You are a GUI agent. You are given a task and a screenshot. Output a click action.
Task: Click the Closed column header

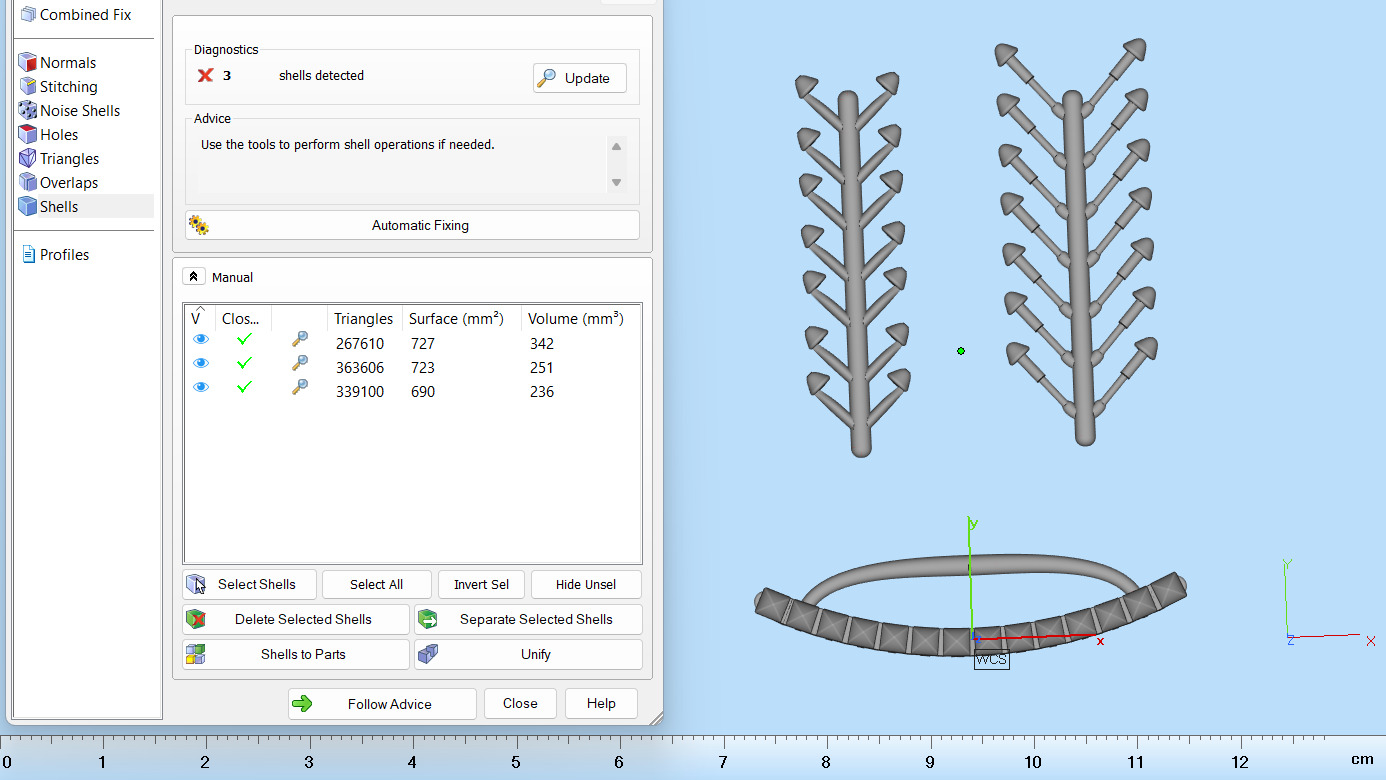(x=243, y=319)
